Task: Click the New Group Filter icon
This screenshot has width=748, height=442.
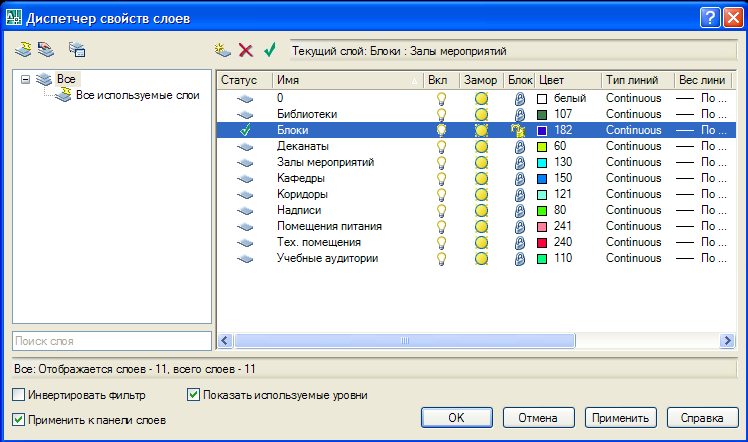Action: click(x=46, y=49)
